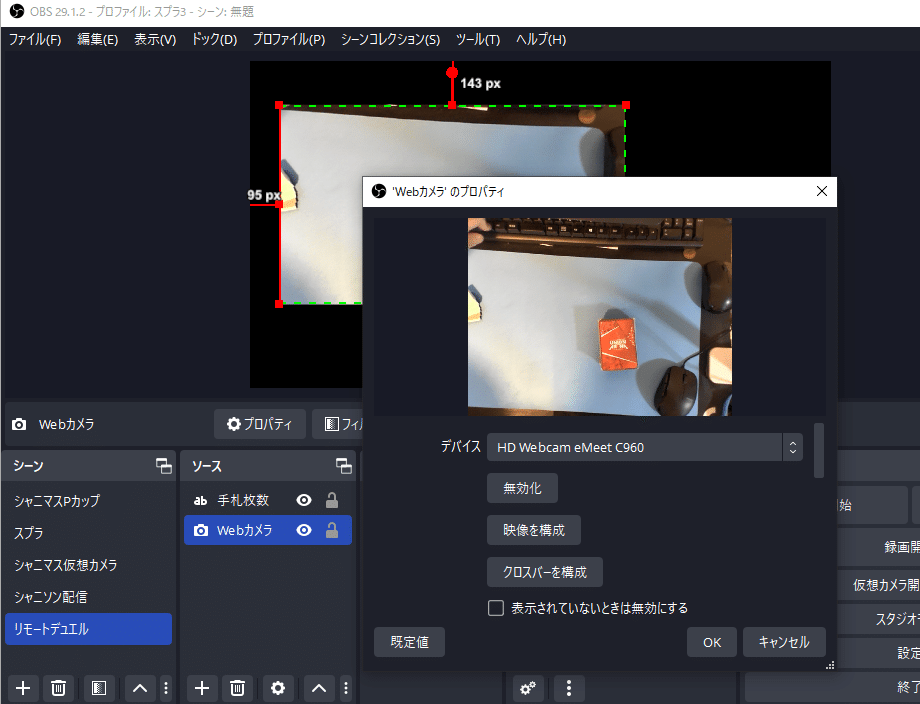Click the bottom-left red handle of the selected source
The height and width of the screenshot is (704, 920).
point(279,304)
